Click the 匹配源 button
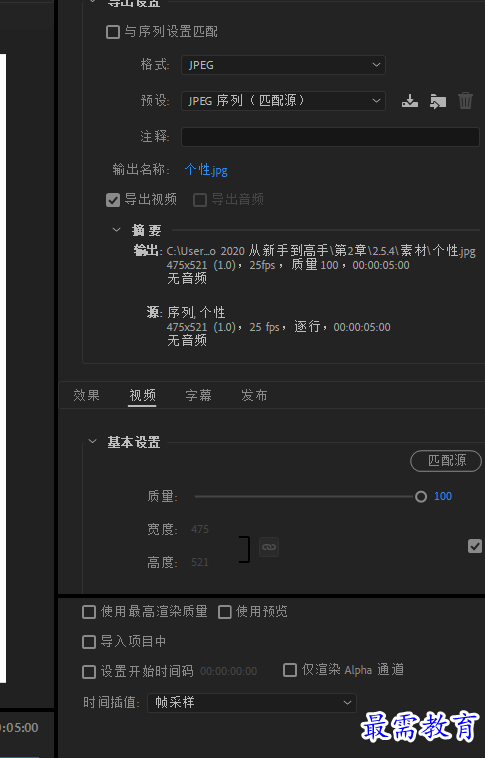The width and height of the screenshot is (485, 758). click(446, 461)
